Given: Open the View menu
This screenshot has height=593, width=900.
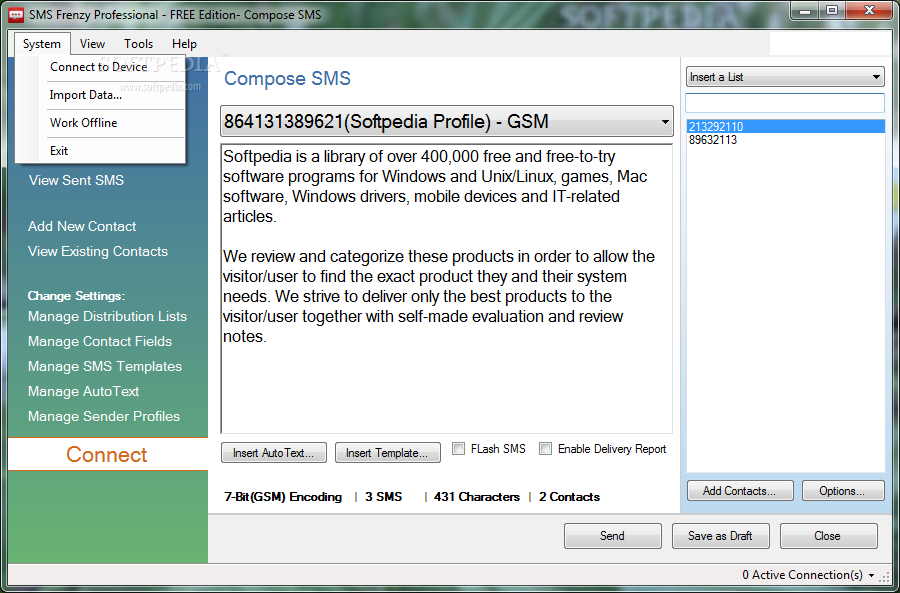Looking at the screenshot, I should click(x=92, y=44).
